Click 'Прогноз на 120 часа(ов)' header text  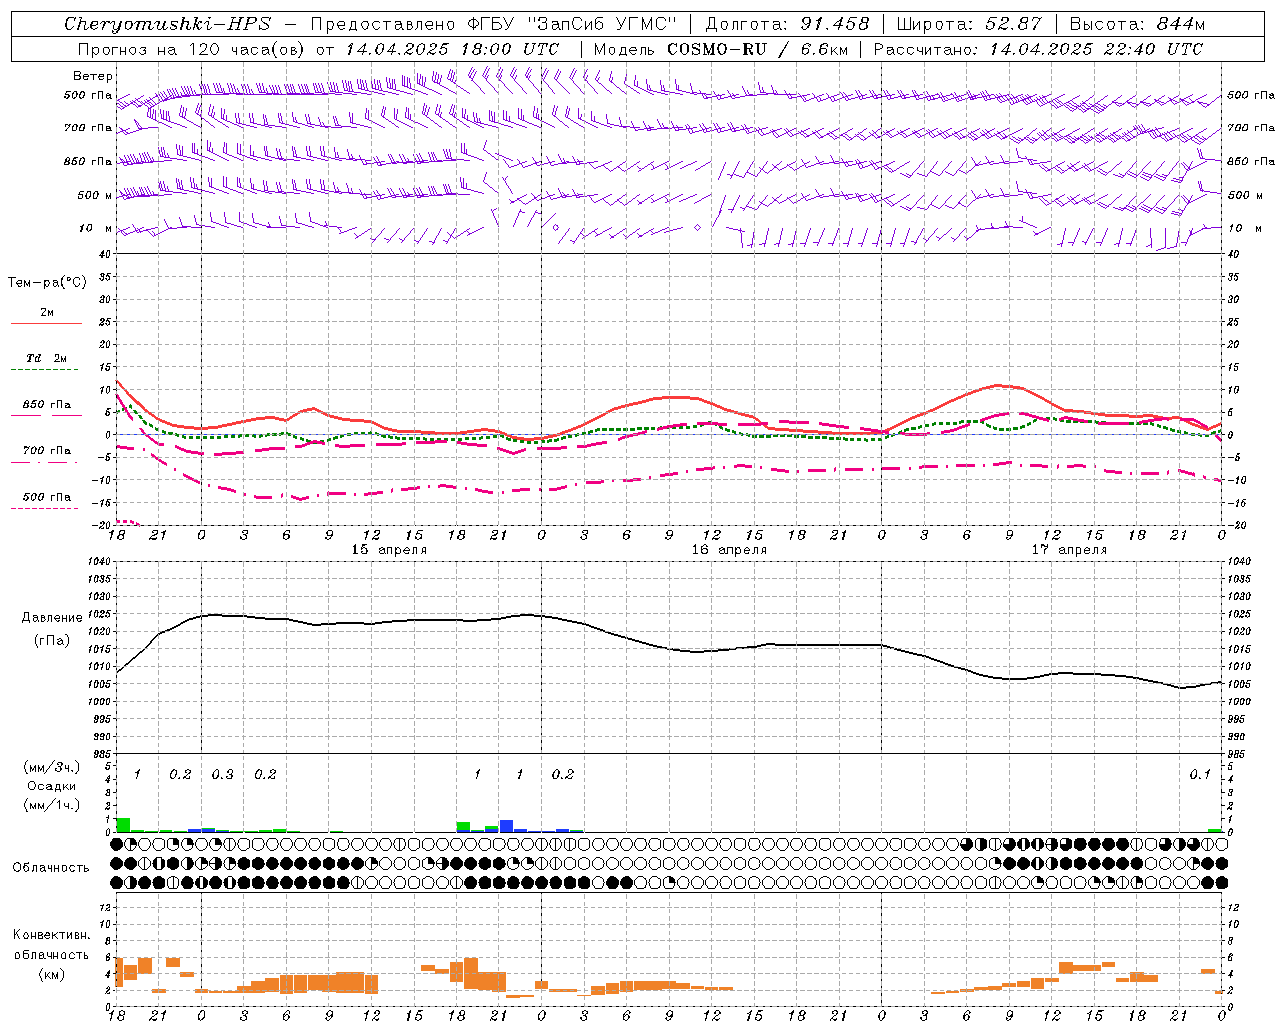pos(192,49)
